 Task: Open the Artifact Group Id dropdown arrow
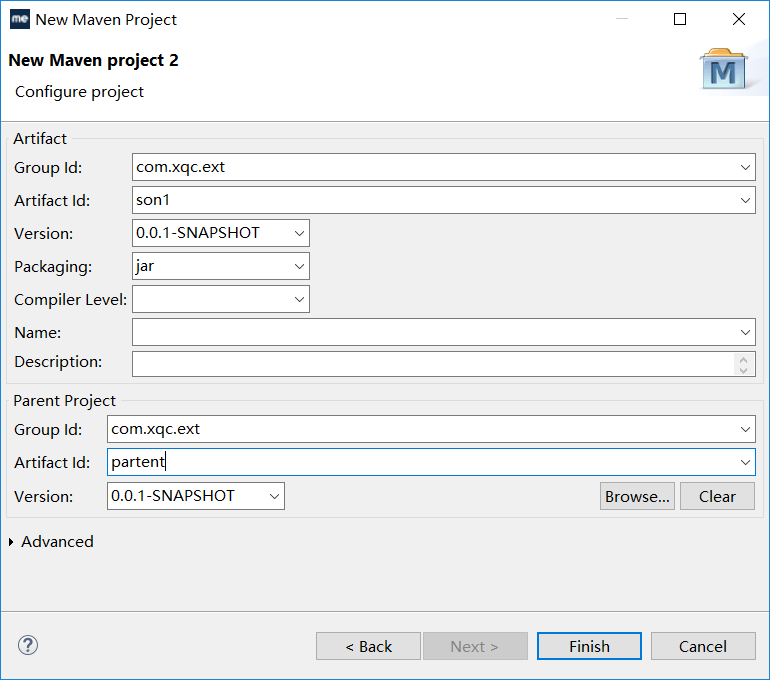coord(745,167)
